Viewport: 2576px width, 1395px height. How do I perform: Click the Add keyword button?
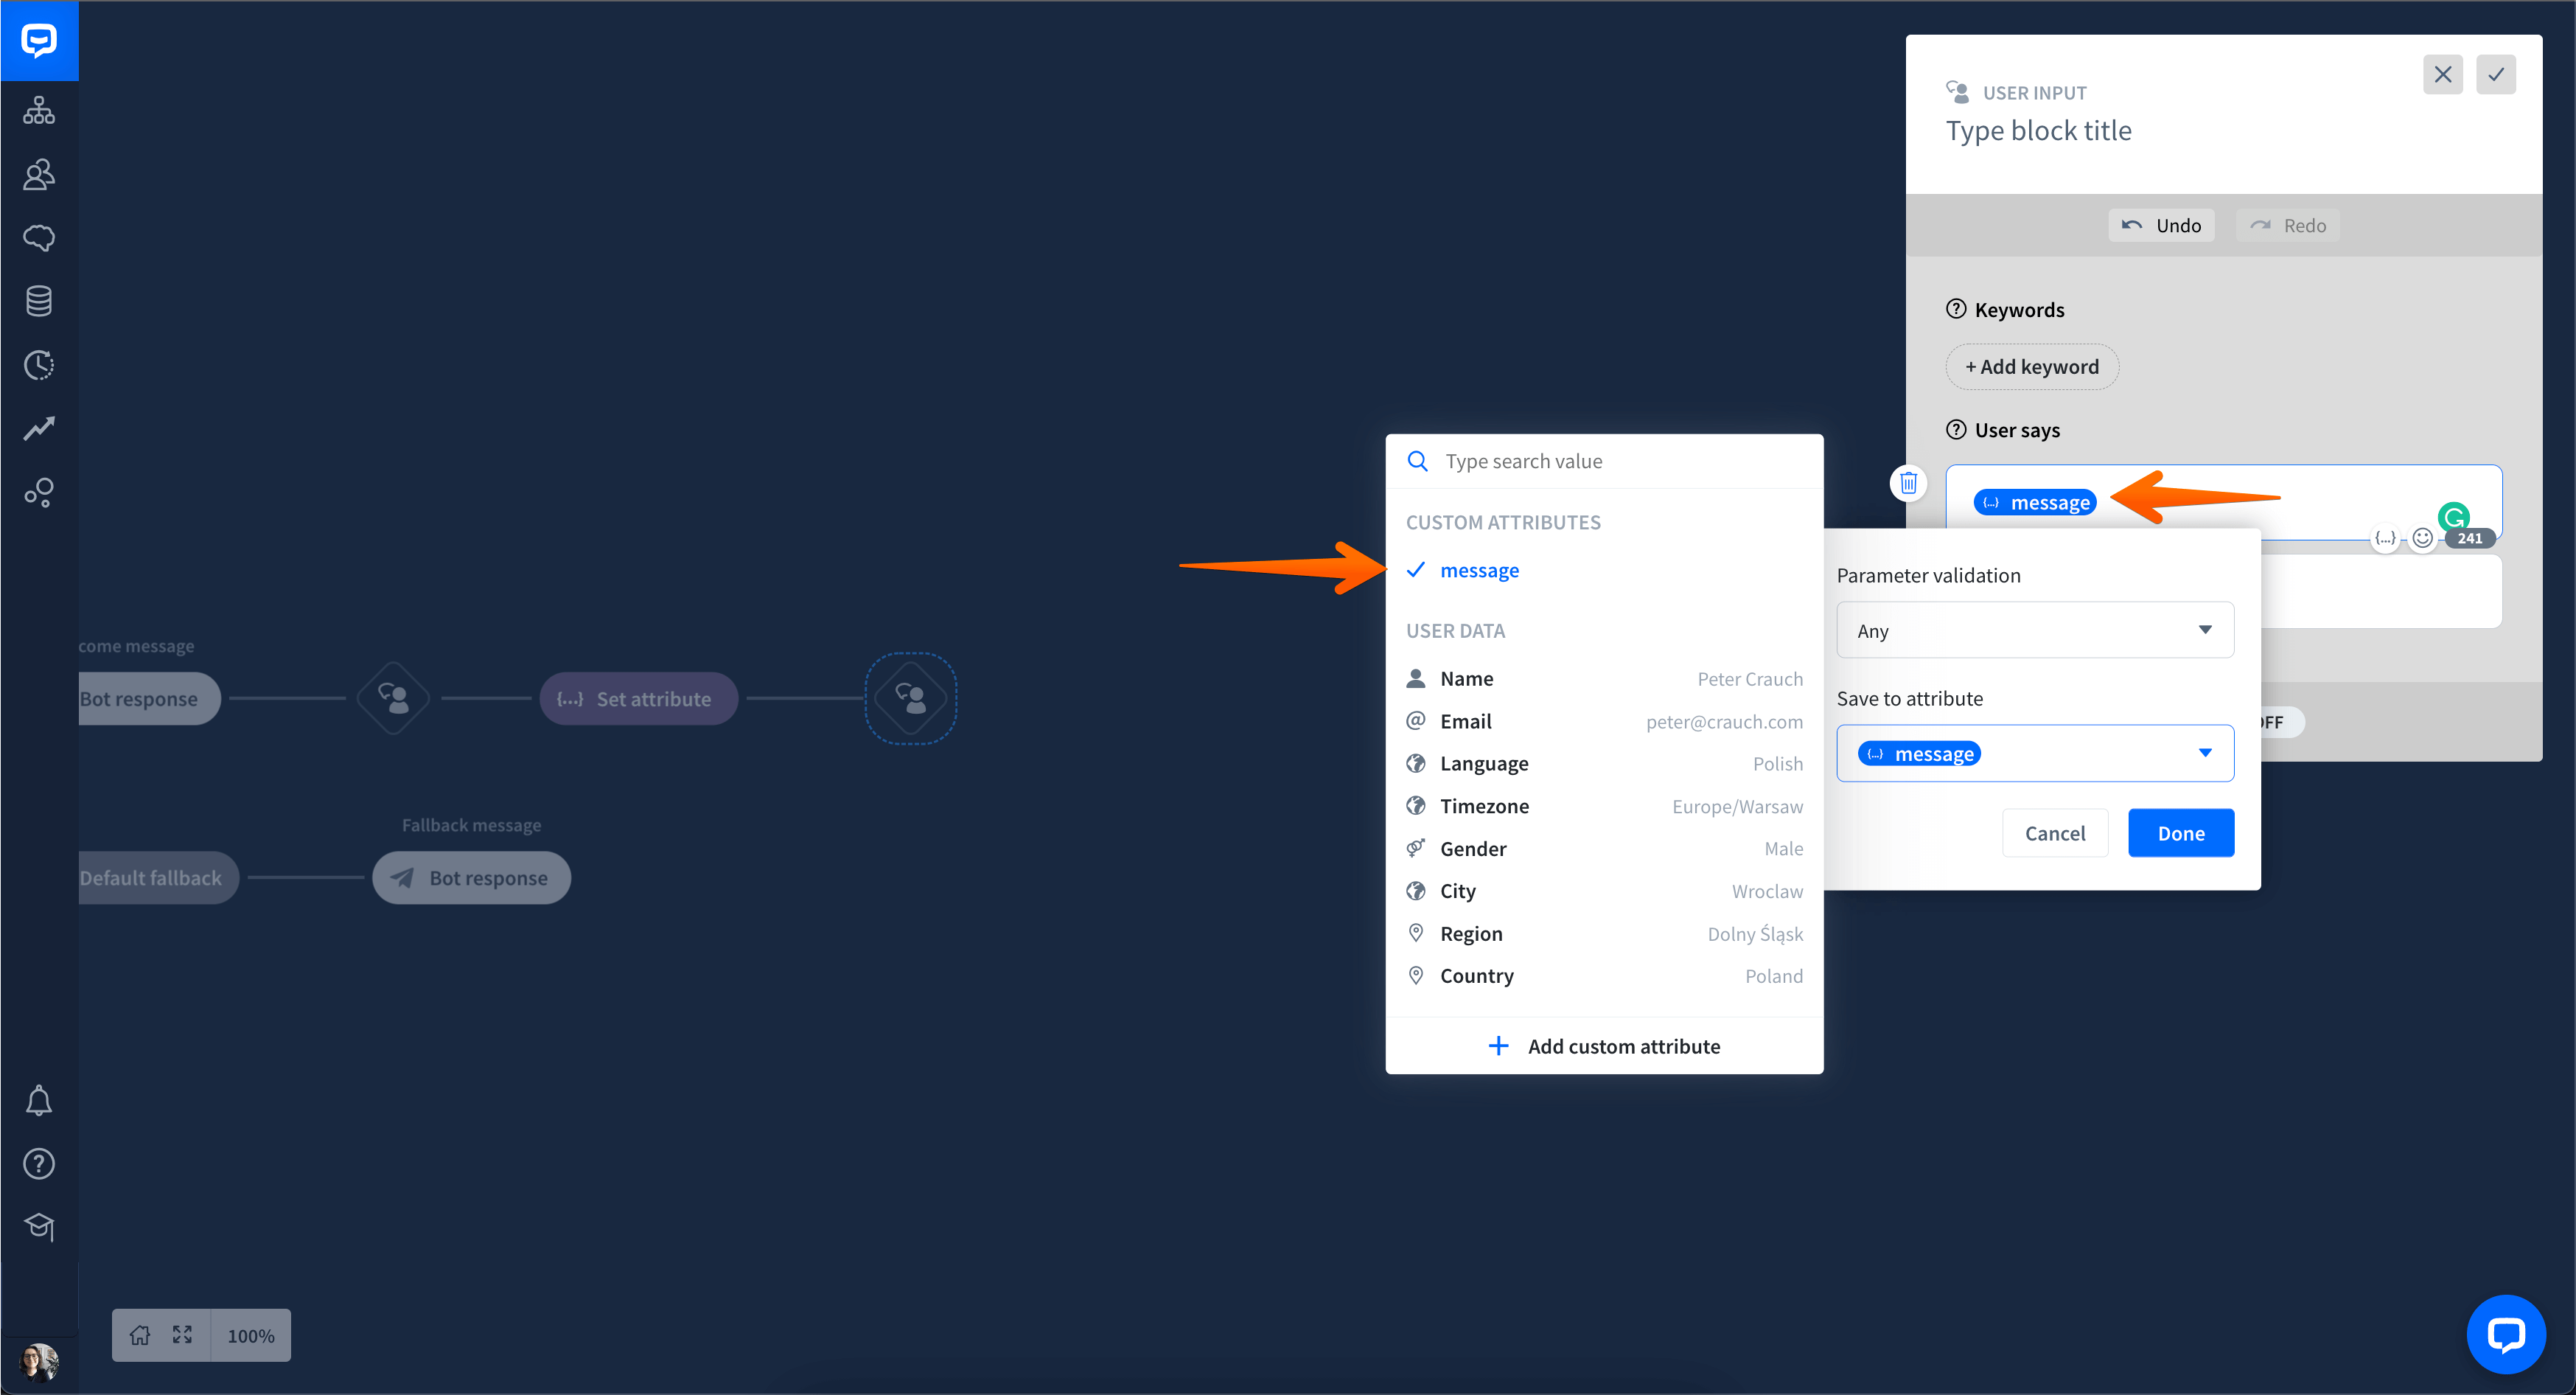tap(2032, 366)
